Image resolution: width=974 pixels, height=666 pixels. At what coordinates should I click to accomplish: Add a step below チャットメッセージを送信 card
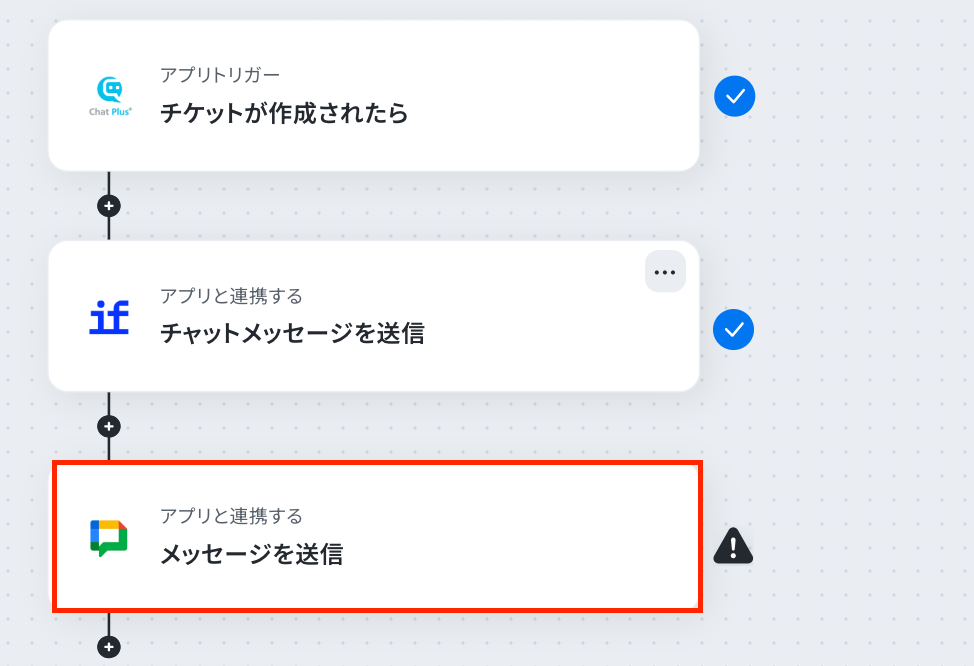tap(109, 426)
